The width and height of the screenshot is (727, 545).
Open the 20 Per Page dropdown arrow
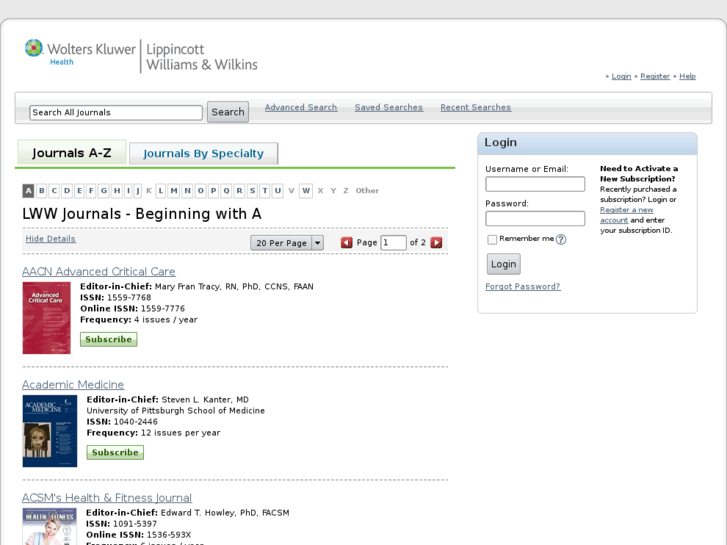(x=318, y=243)
